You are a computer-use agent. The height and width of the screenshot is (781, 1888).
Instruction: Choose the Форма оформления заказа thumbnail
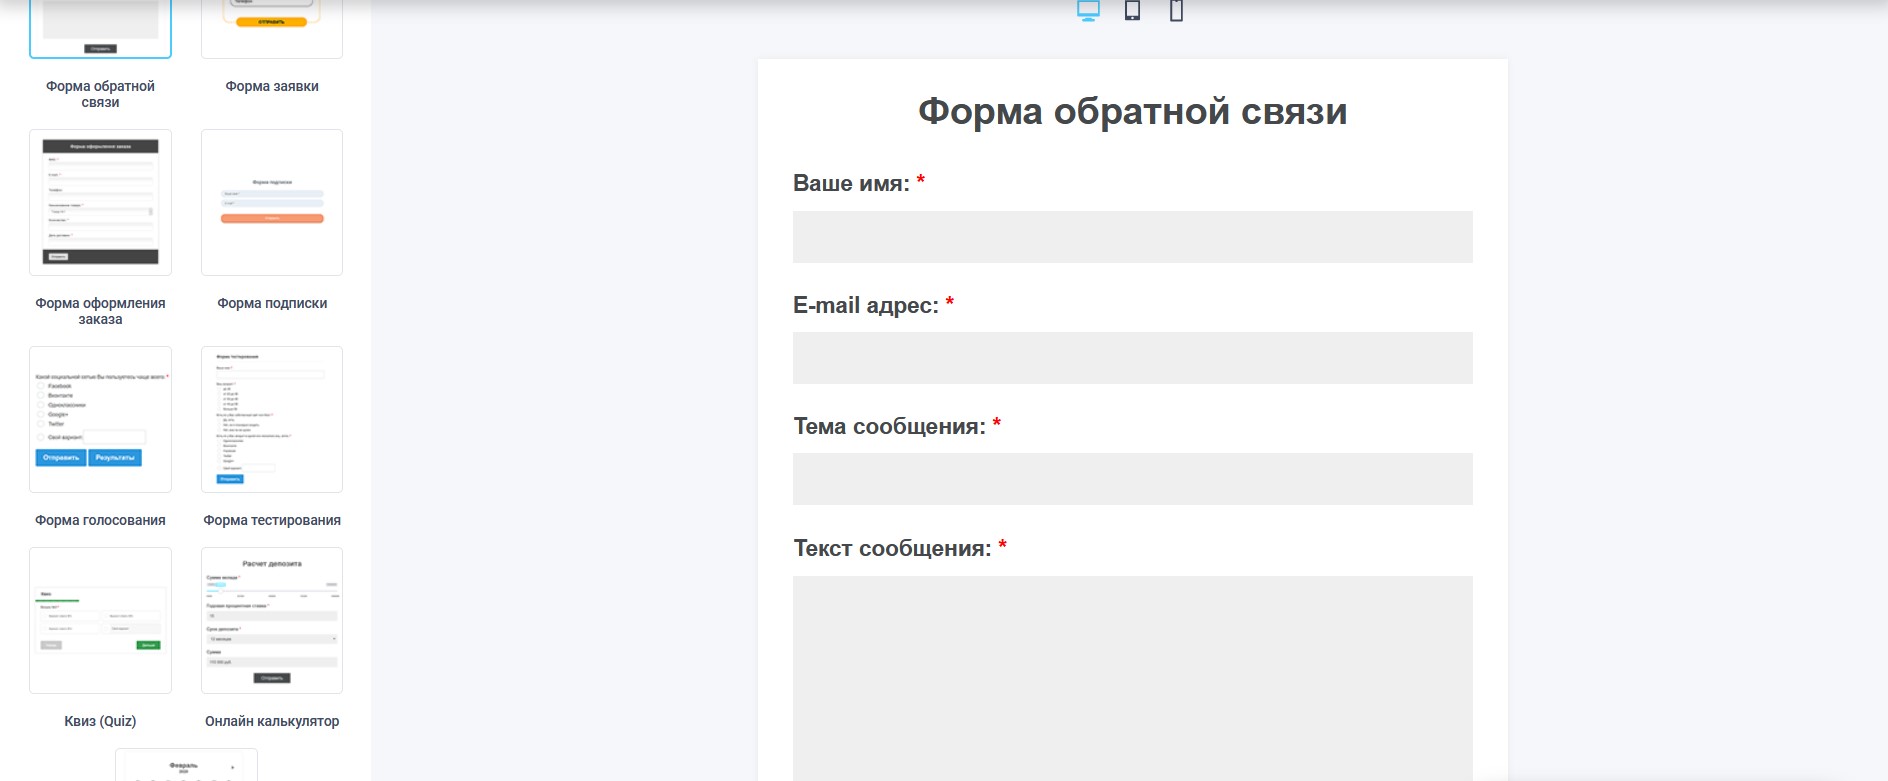tap(100, 202)
